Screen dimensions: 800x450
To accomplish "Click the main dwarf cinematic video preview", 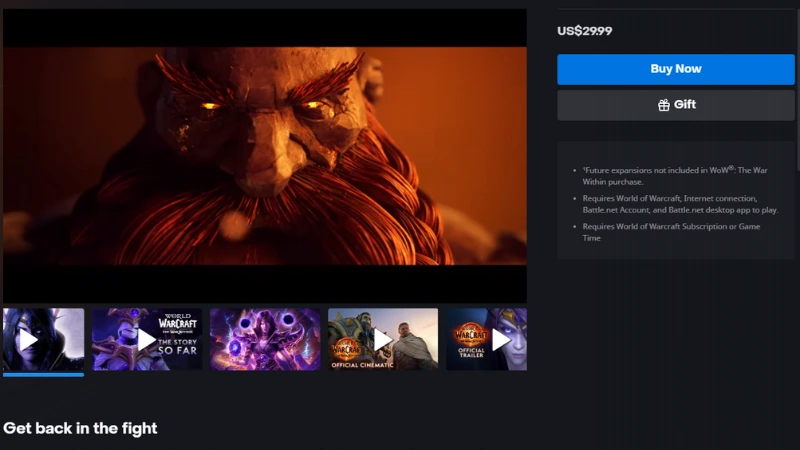I will (x=265, y=155).
